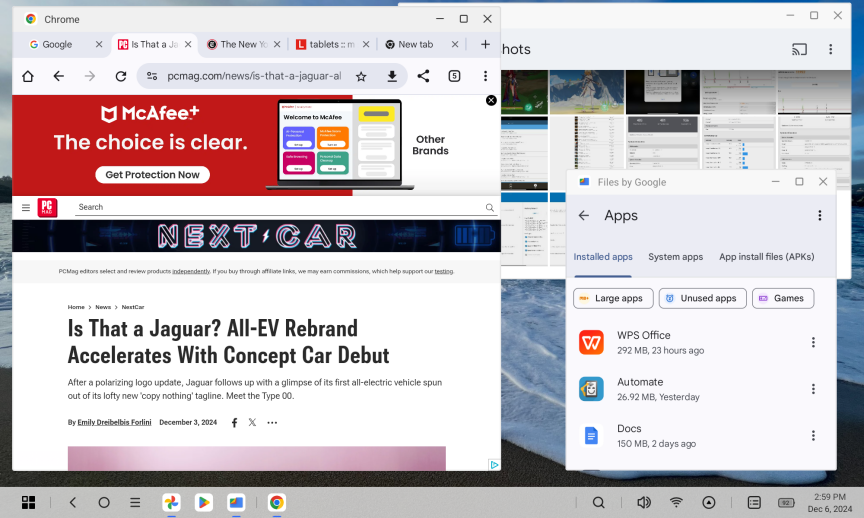Switch to the Google tab

tap(57, 45)
